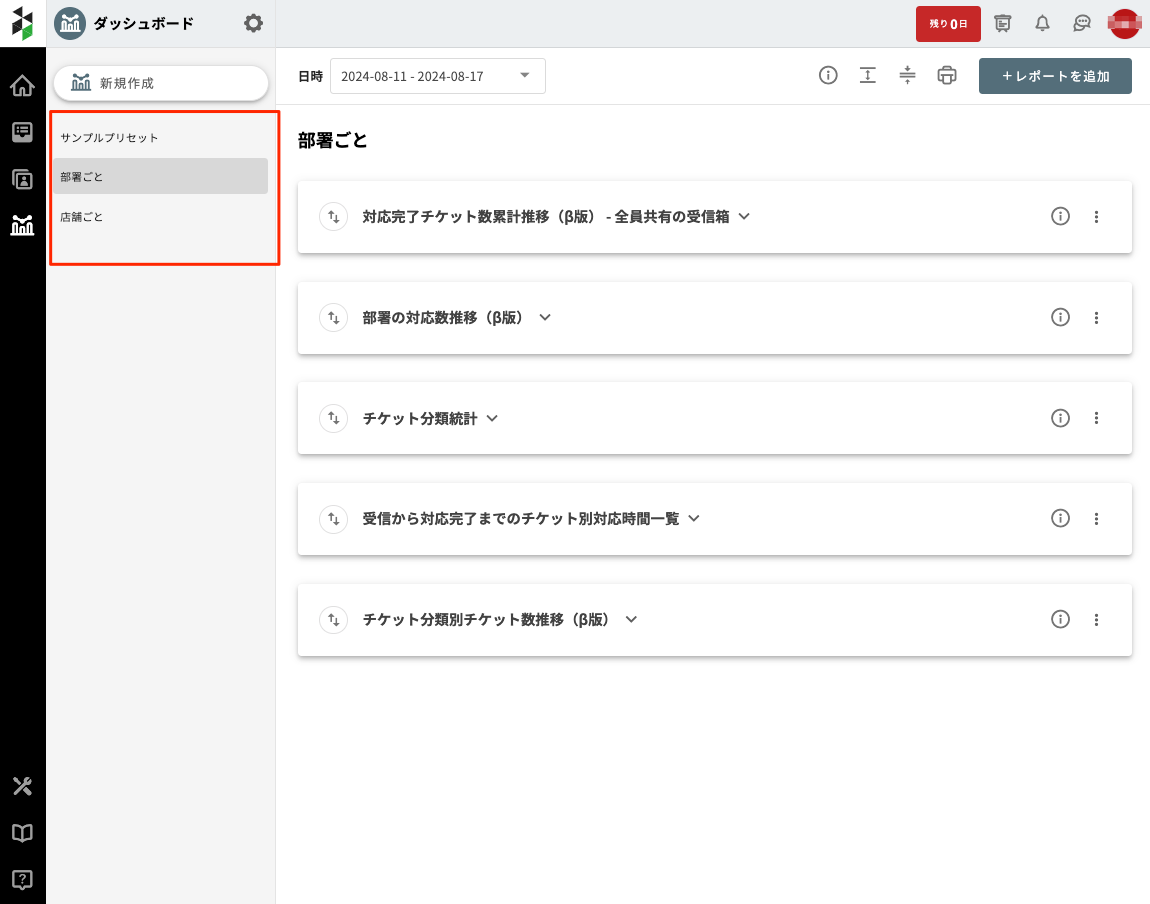Toggle swap arrows on 対応完了チケット数累計推移 card
The height and width of the screenshot is (904, 1150).
click(332, 216)
